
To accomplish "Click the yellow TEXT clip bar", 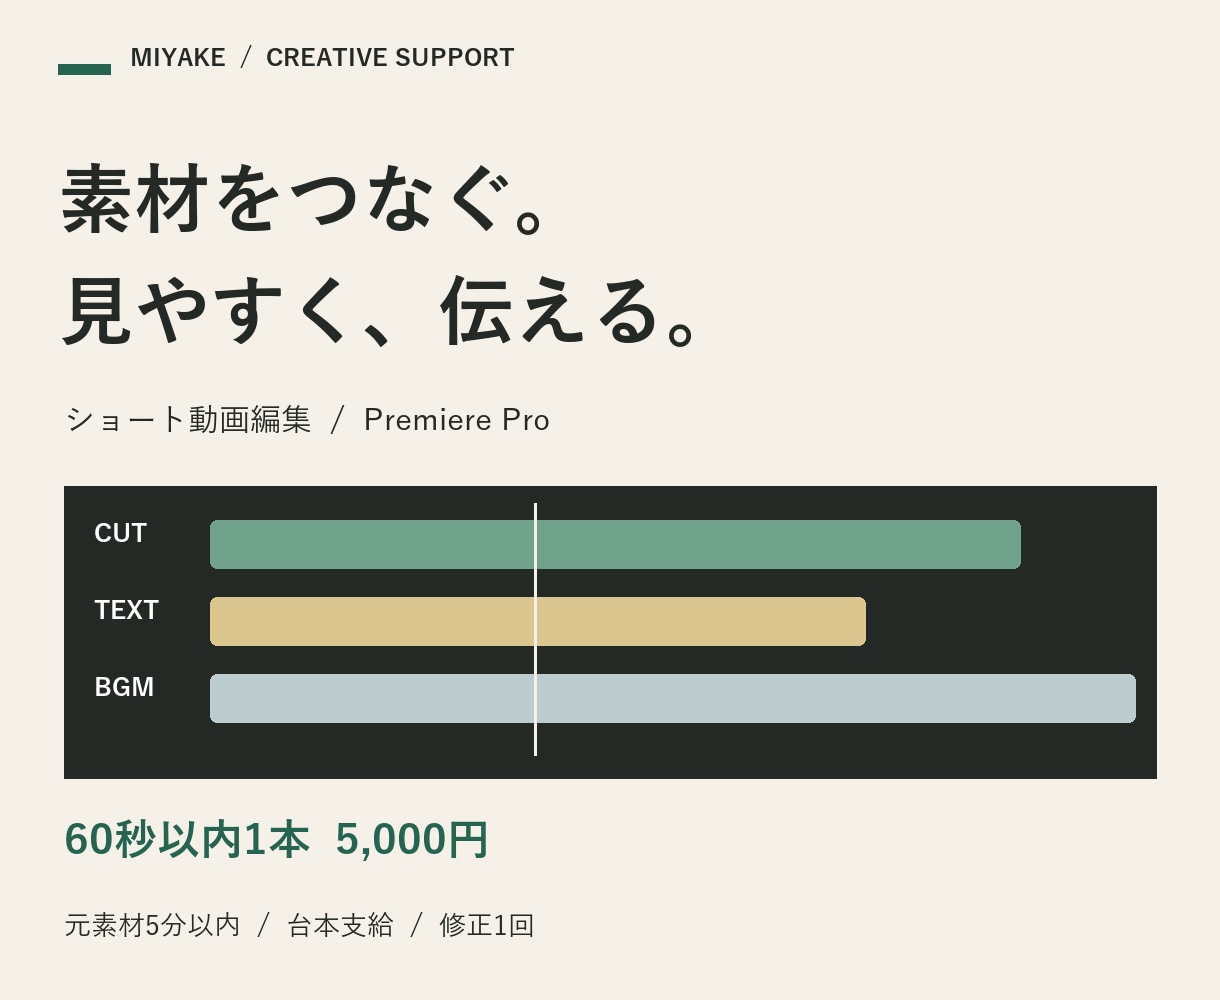I will click(x=538, y=621).
